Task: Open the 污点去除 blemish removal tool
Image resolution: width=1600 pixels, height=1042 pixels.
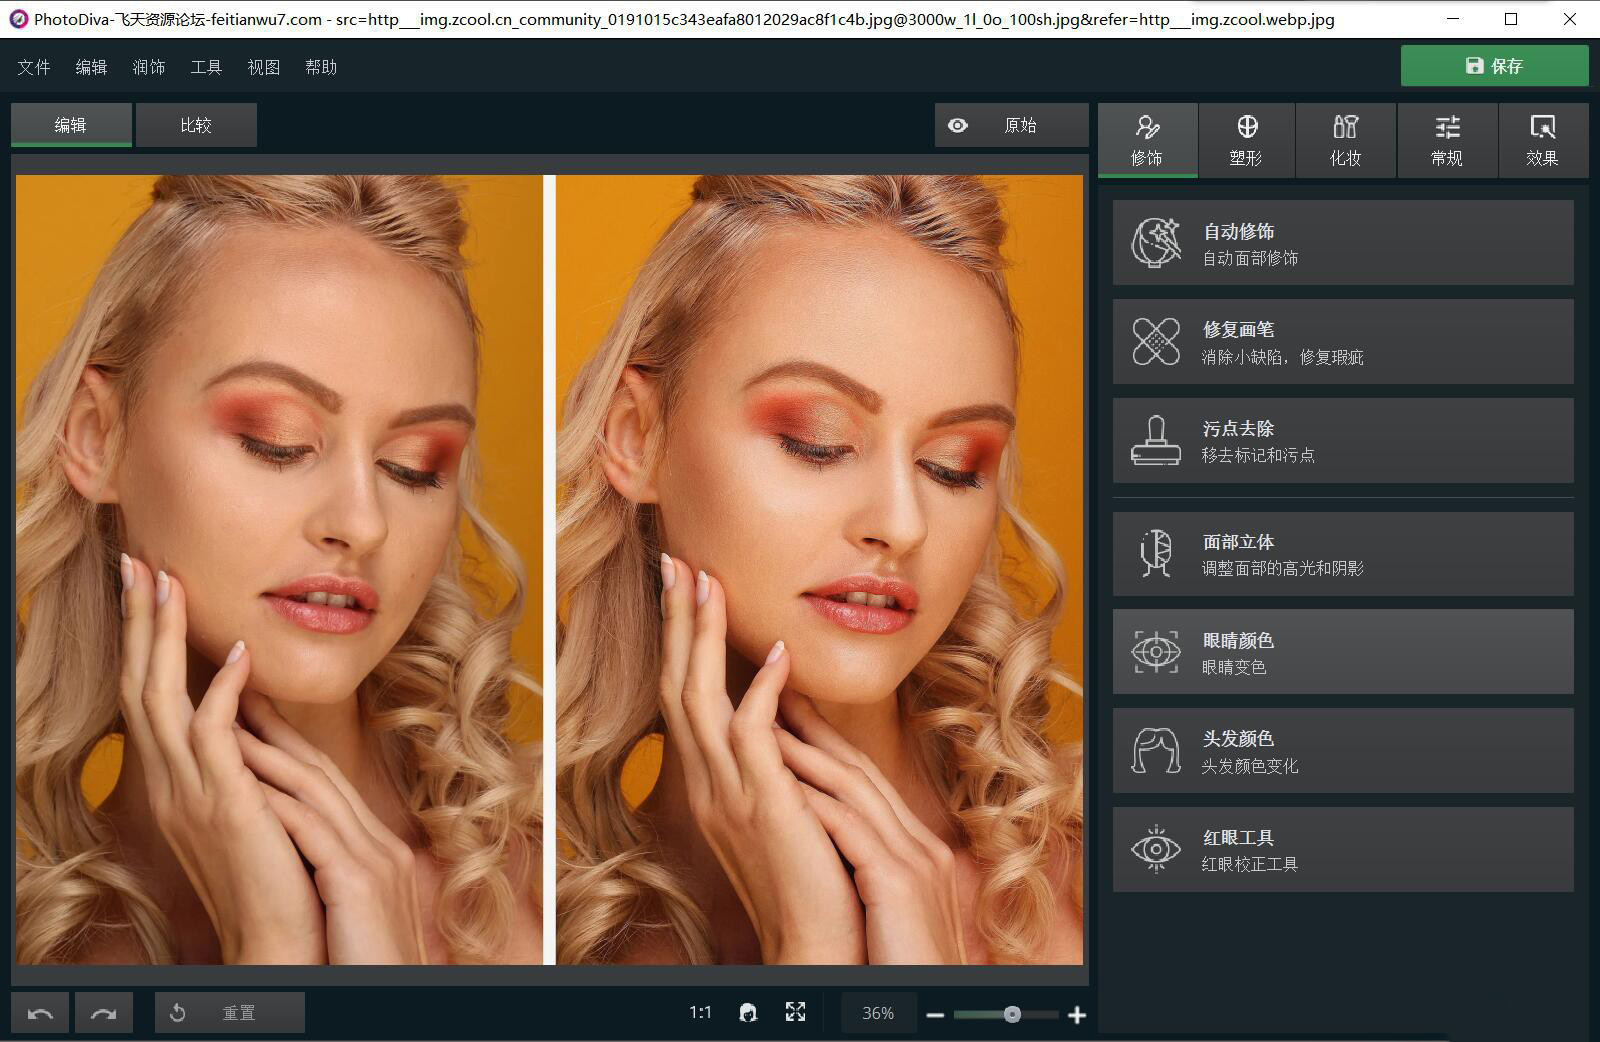Action: [1343, 440]
